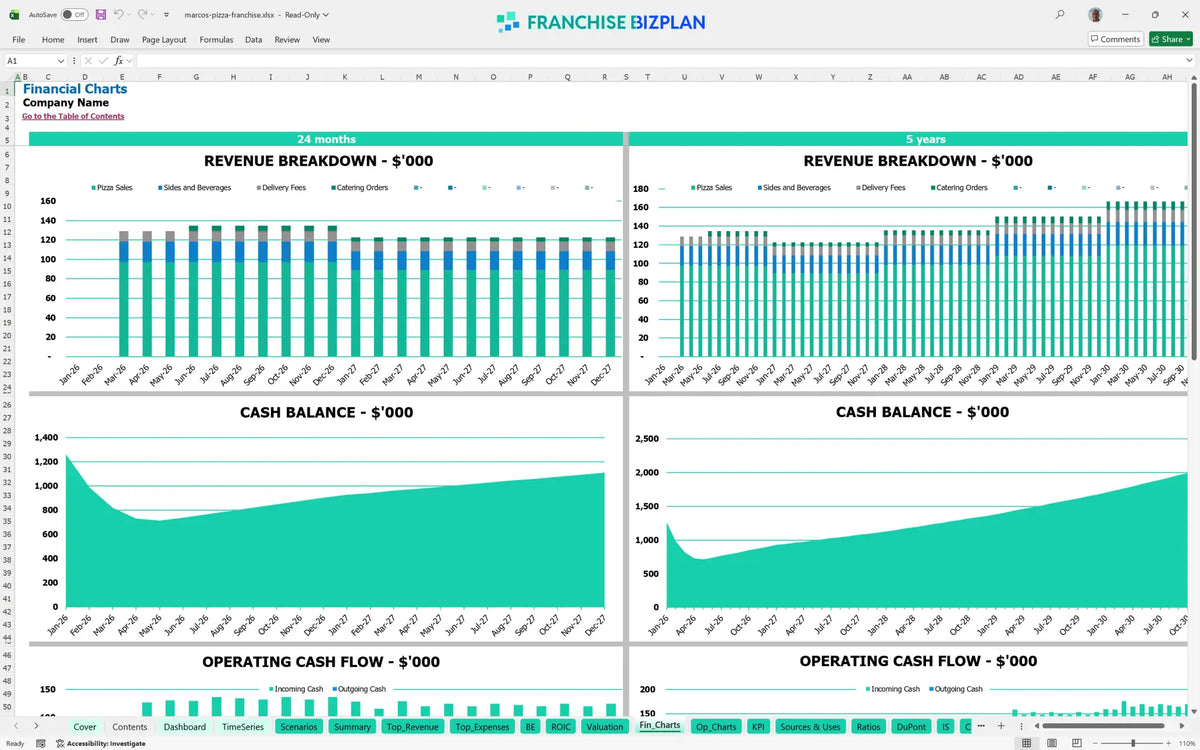Select Page Layout view icon in status bar

coord(1050,743)
